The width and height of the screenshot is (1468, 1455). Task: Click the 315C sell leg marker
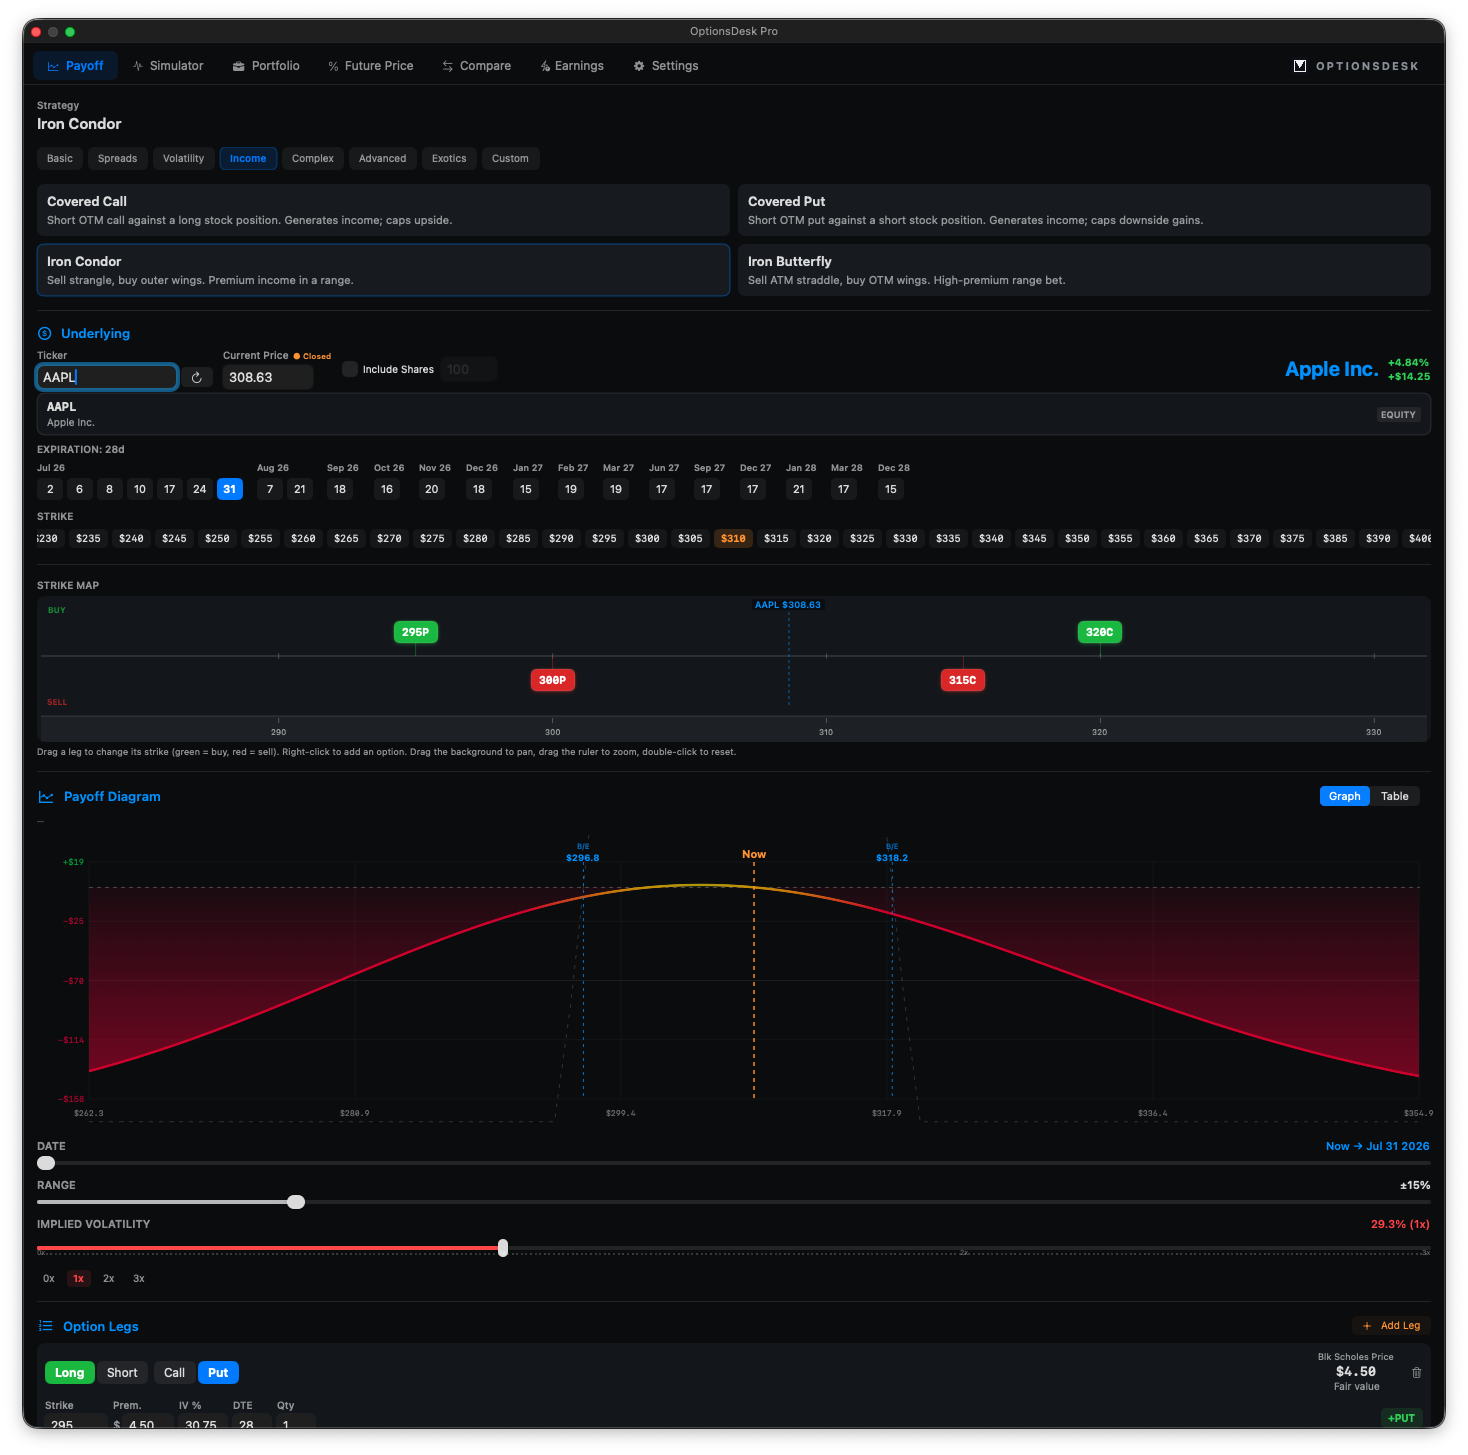[962, 680]
